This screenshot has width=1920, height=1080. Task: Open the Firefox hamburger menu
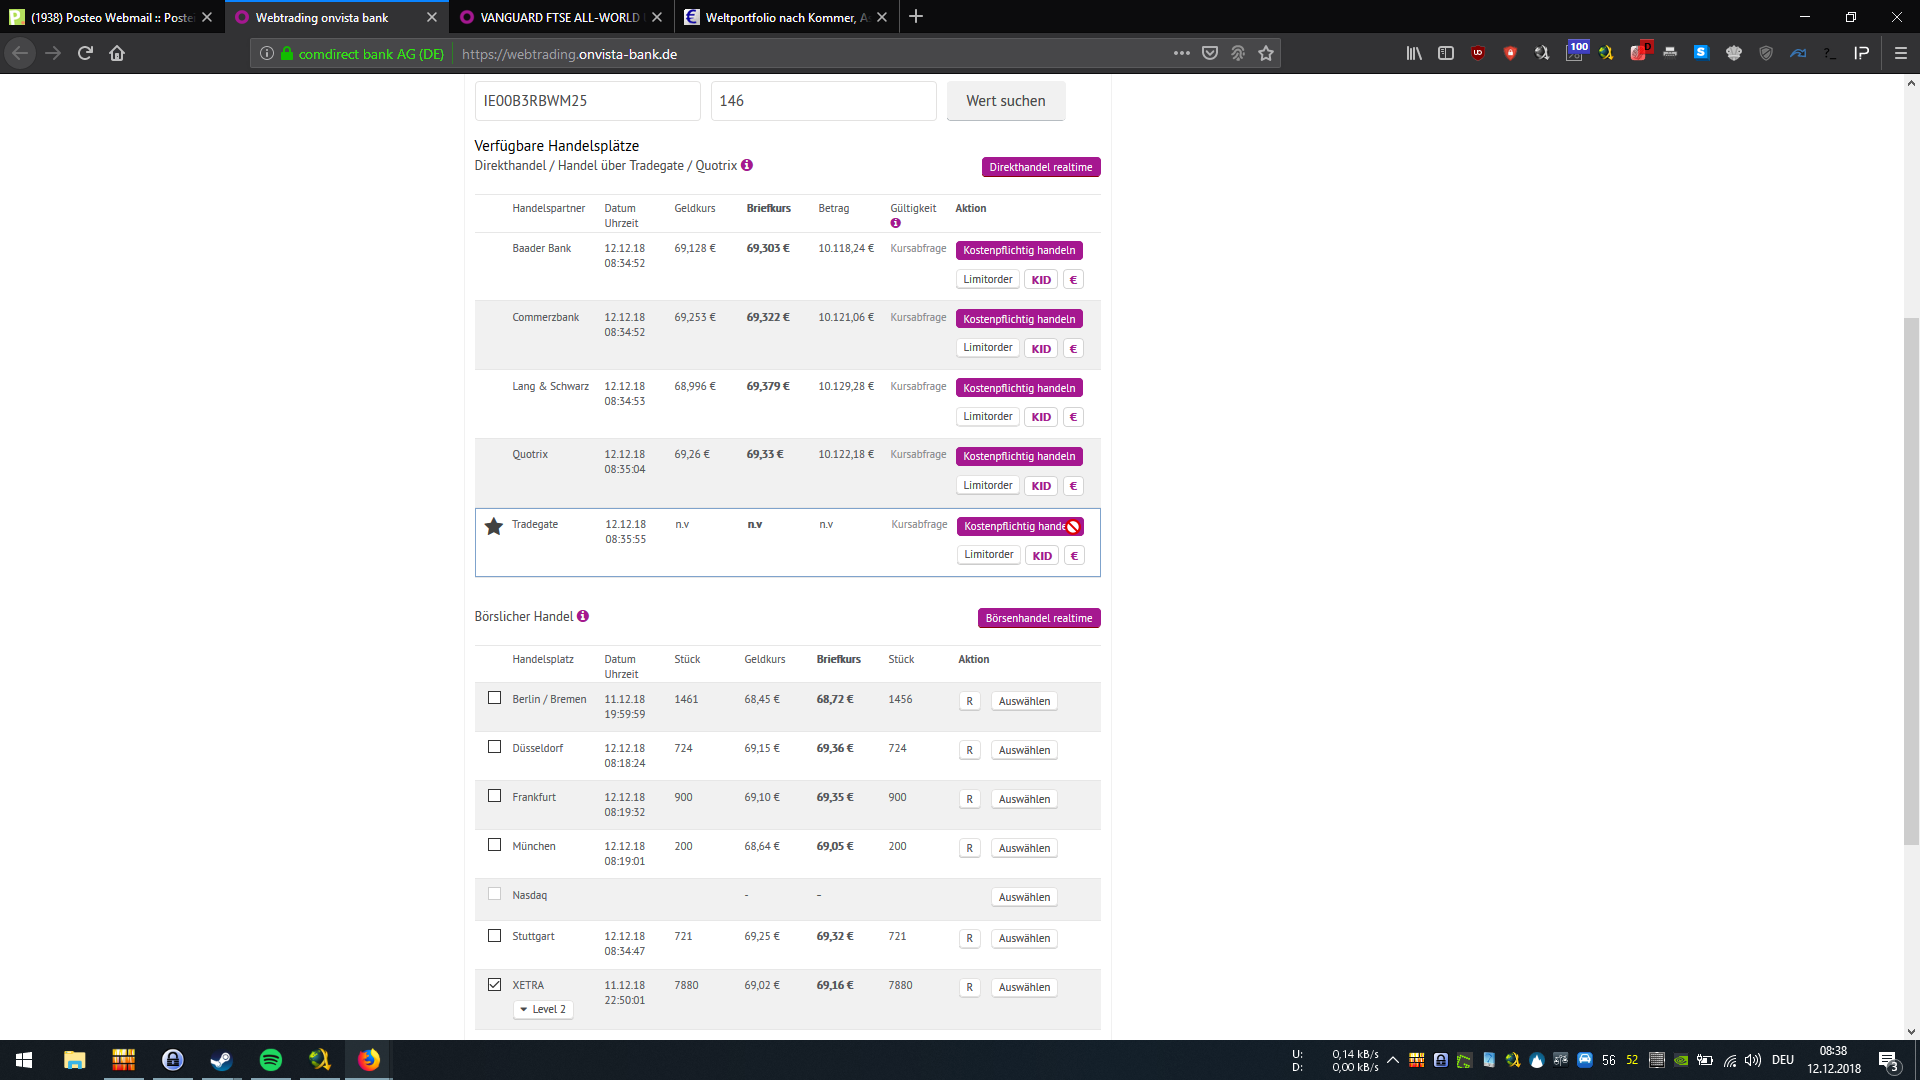pyautogui.click(x=1900, y=54)
